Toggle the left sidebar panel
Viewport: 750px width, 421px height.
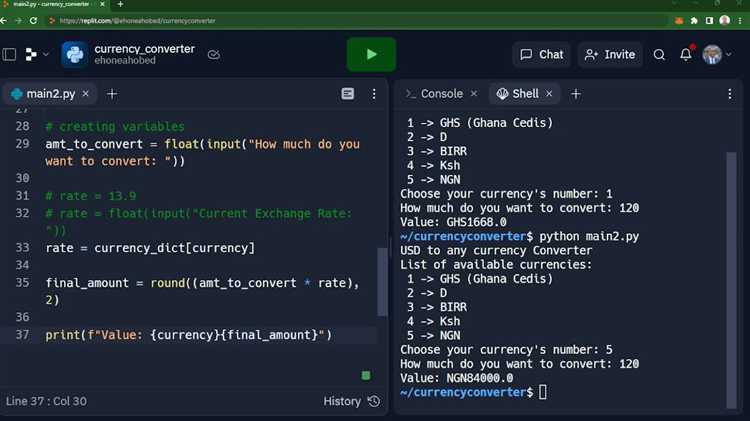click(10, 55)
